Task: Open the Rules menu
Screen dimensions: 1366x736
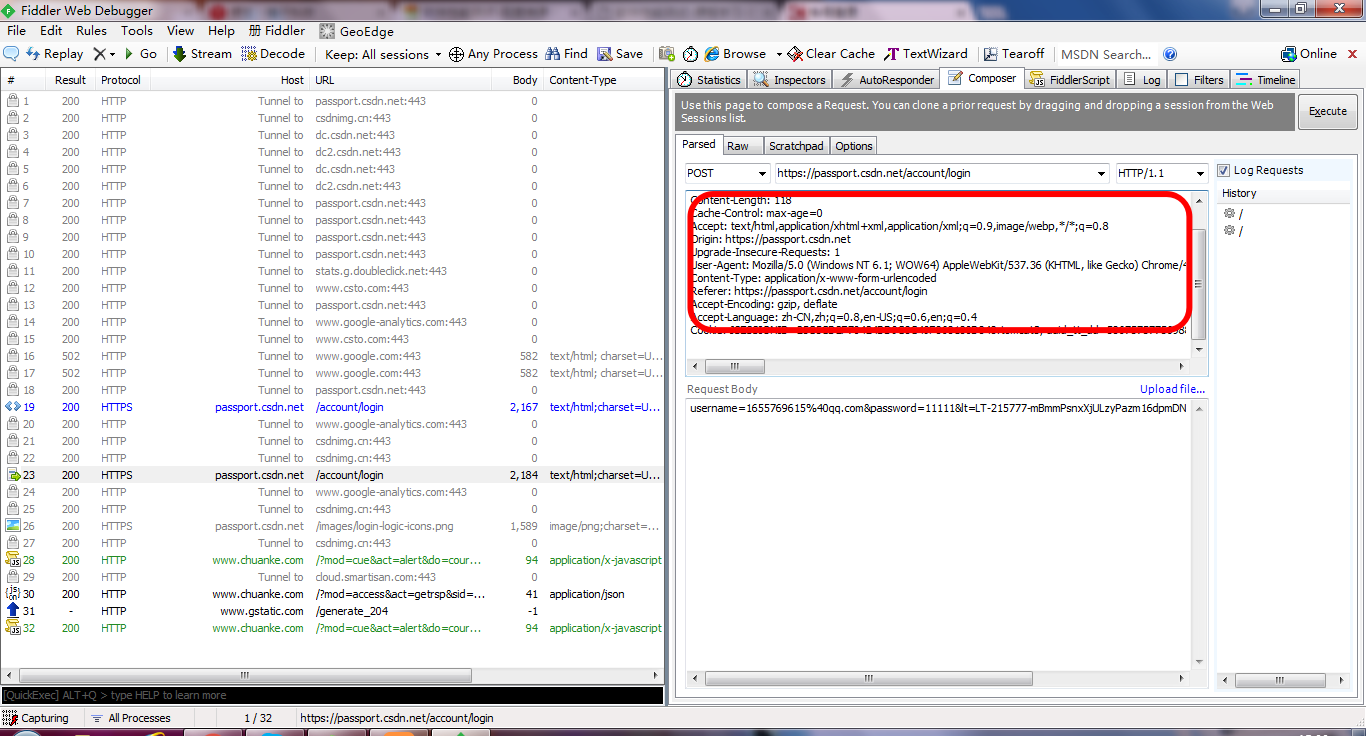Action: tap(91, 31)
